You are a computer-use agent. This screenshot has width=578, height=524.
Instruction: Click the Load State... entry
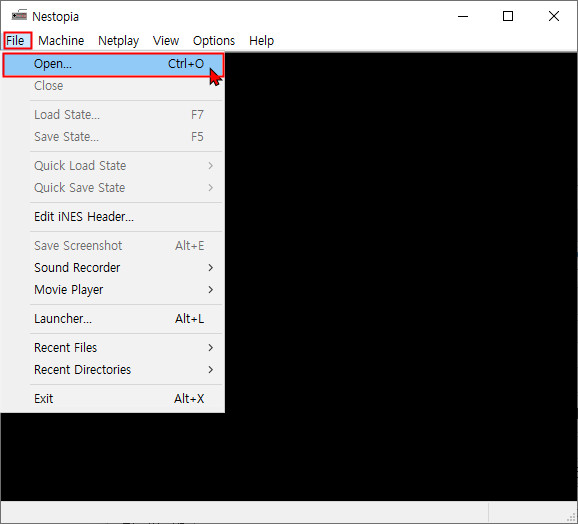click(113, 115)
